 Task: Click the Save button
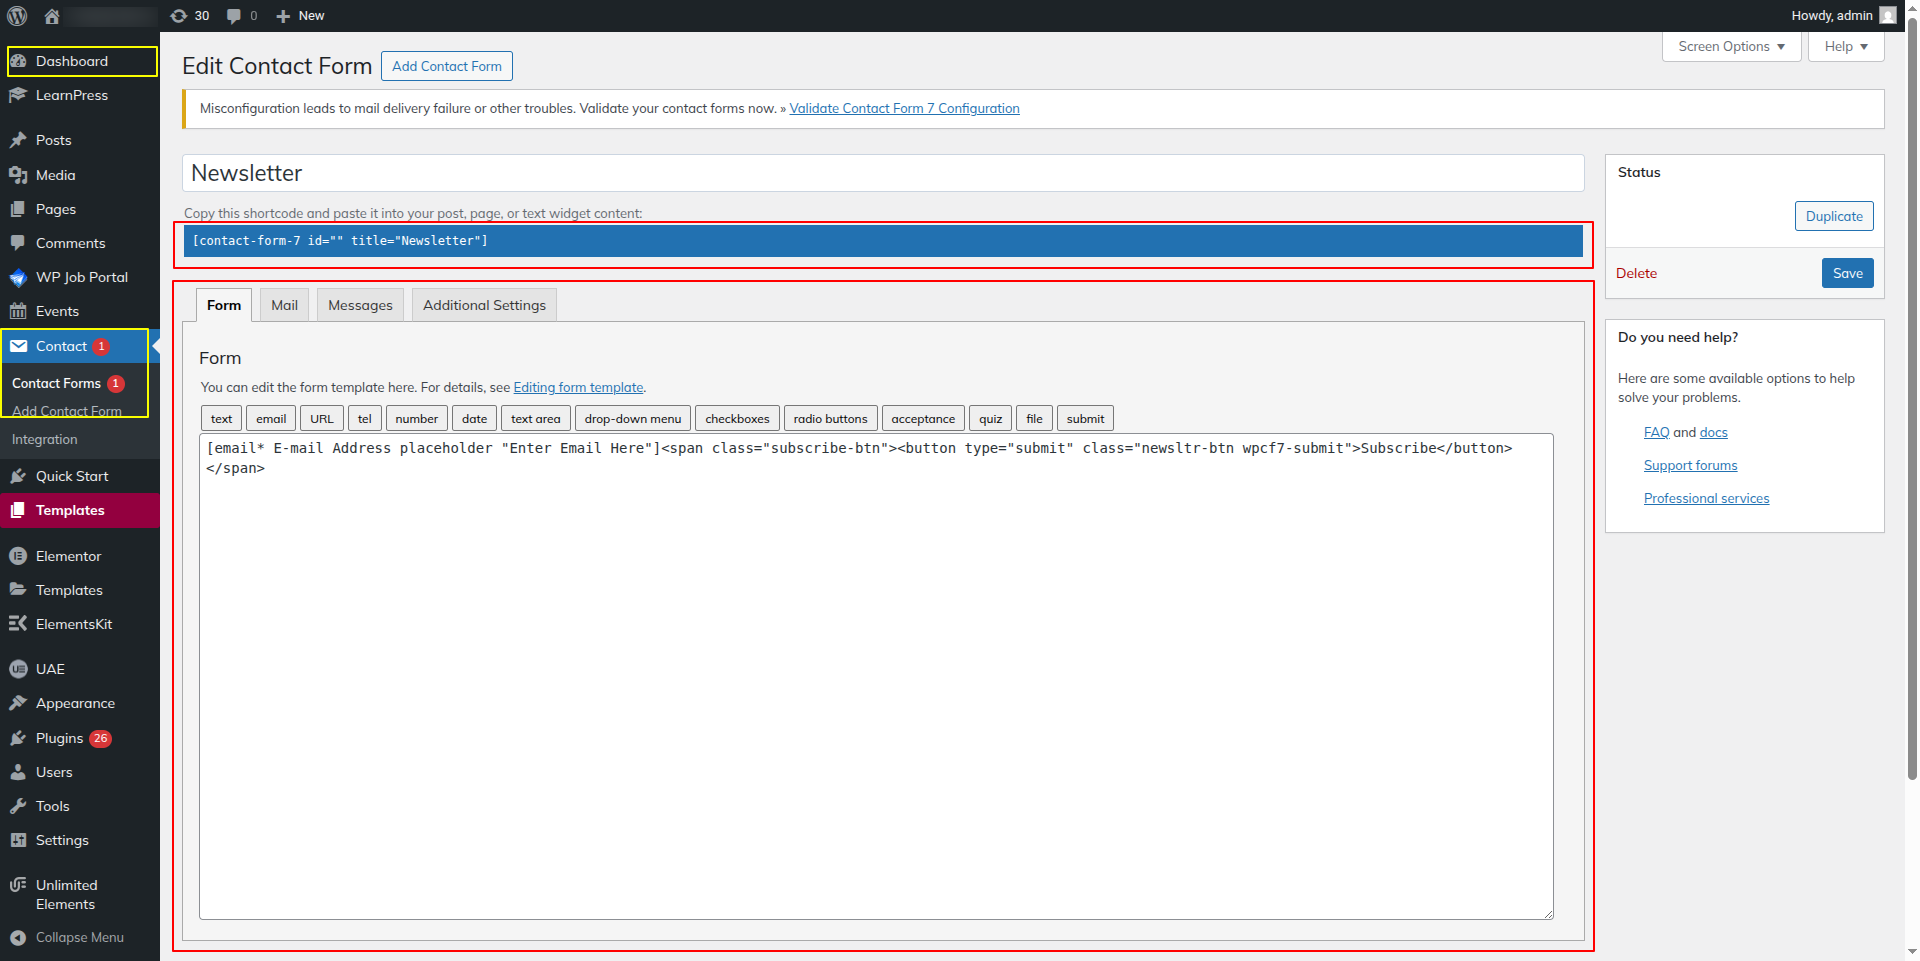[1847, 273]
